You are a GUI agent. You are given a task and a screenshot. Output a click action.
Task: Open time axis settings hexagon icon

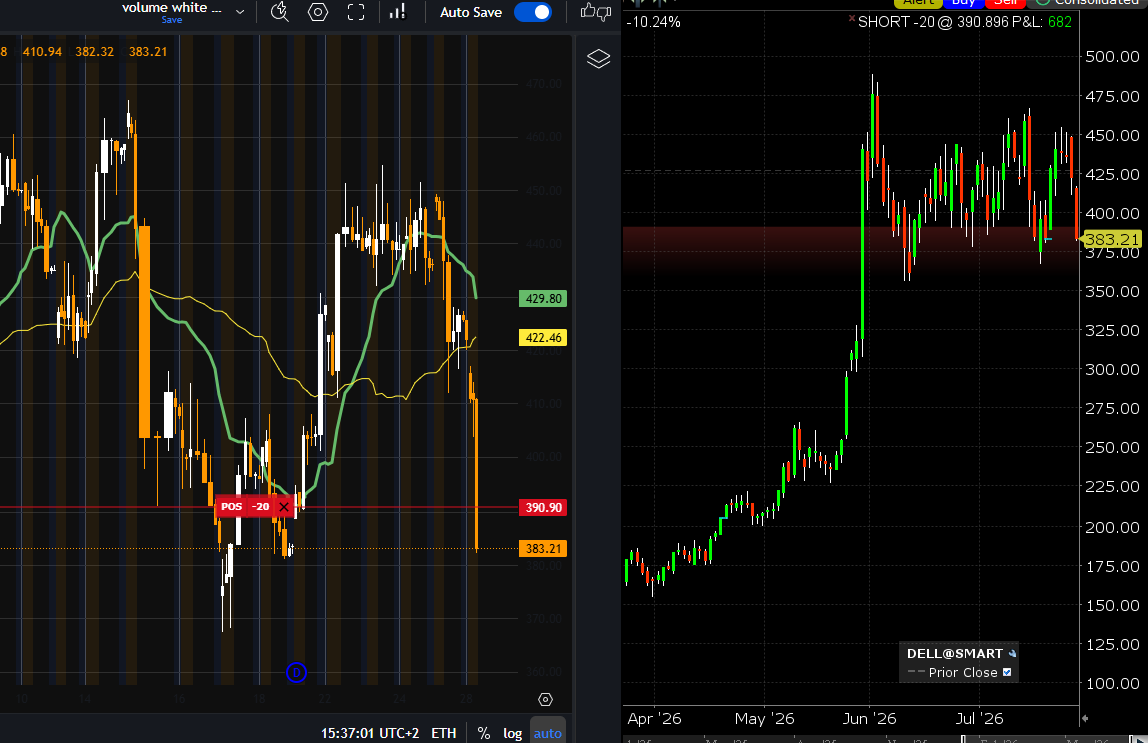point(545,700)
